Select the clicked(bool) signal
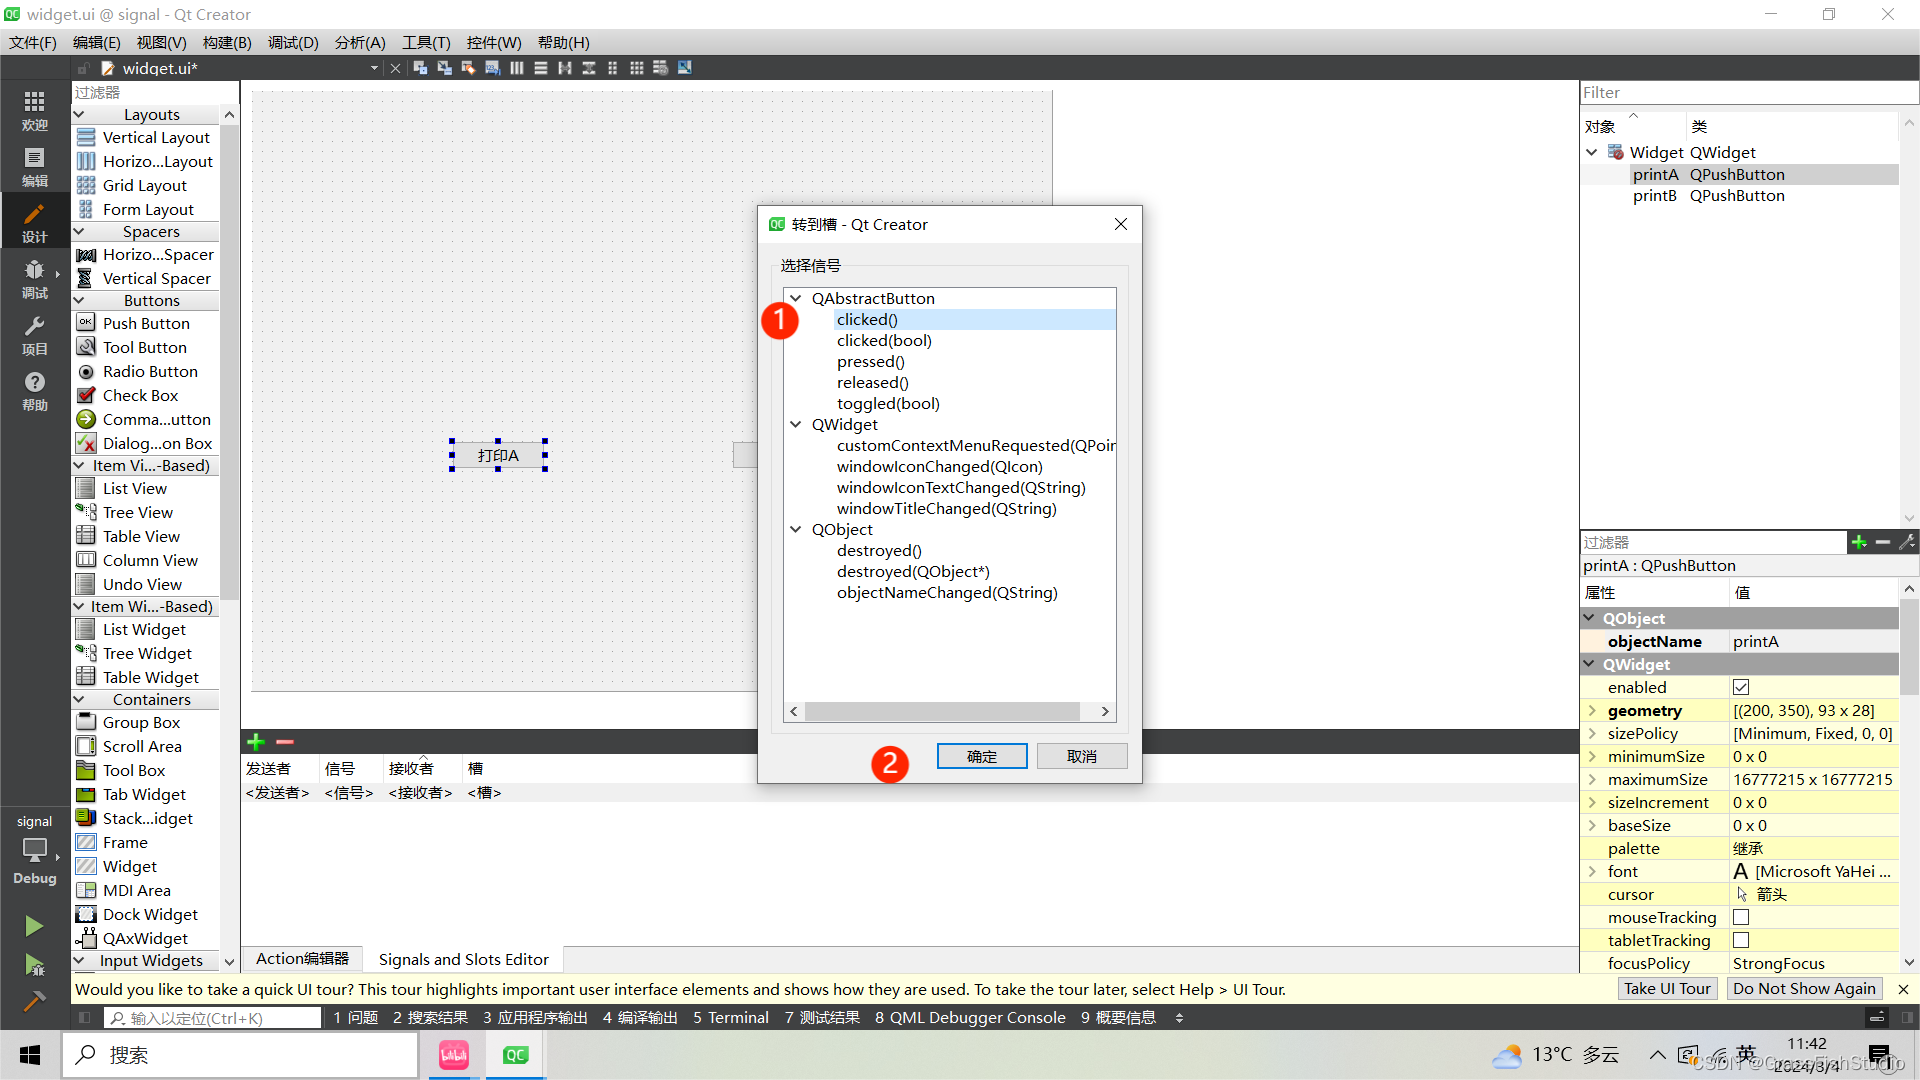 click(x=884, y=340)
